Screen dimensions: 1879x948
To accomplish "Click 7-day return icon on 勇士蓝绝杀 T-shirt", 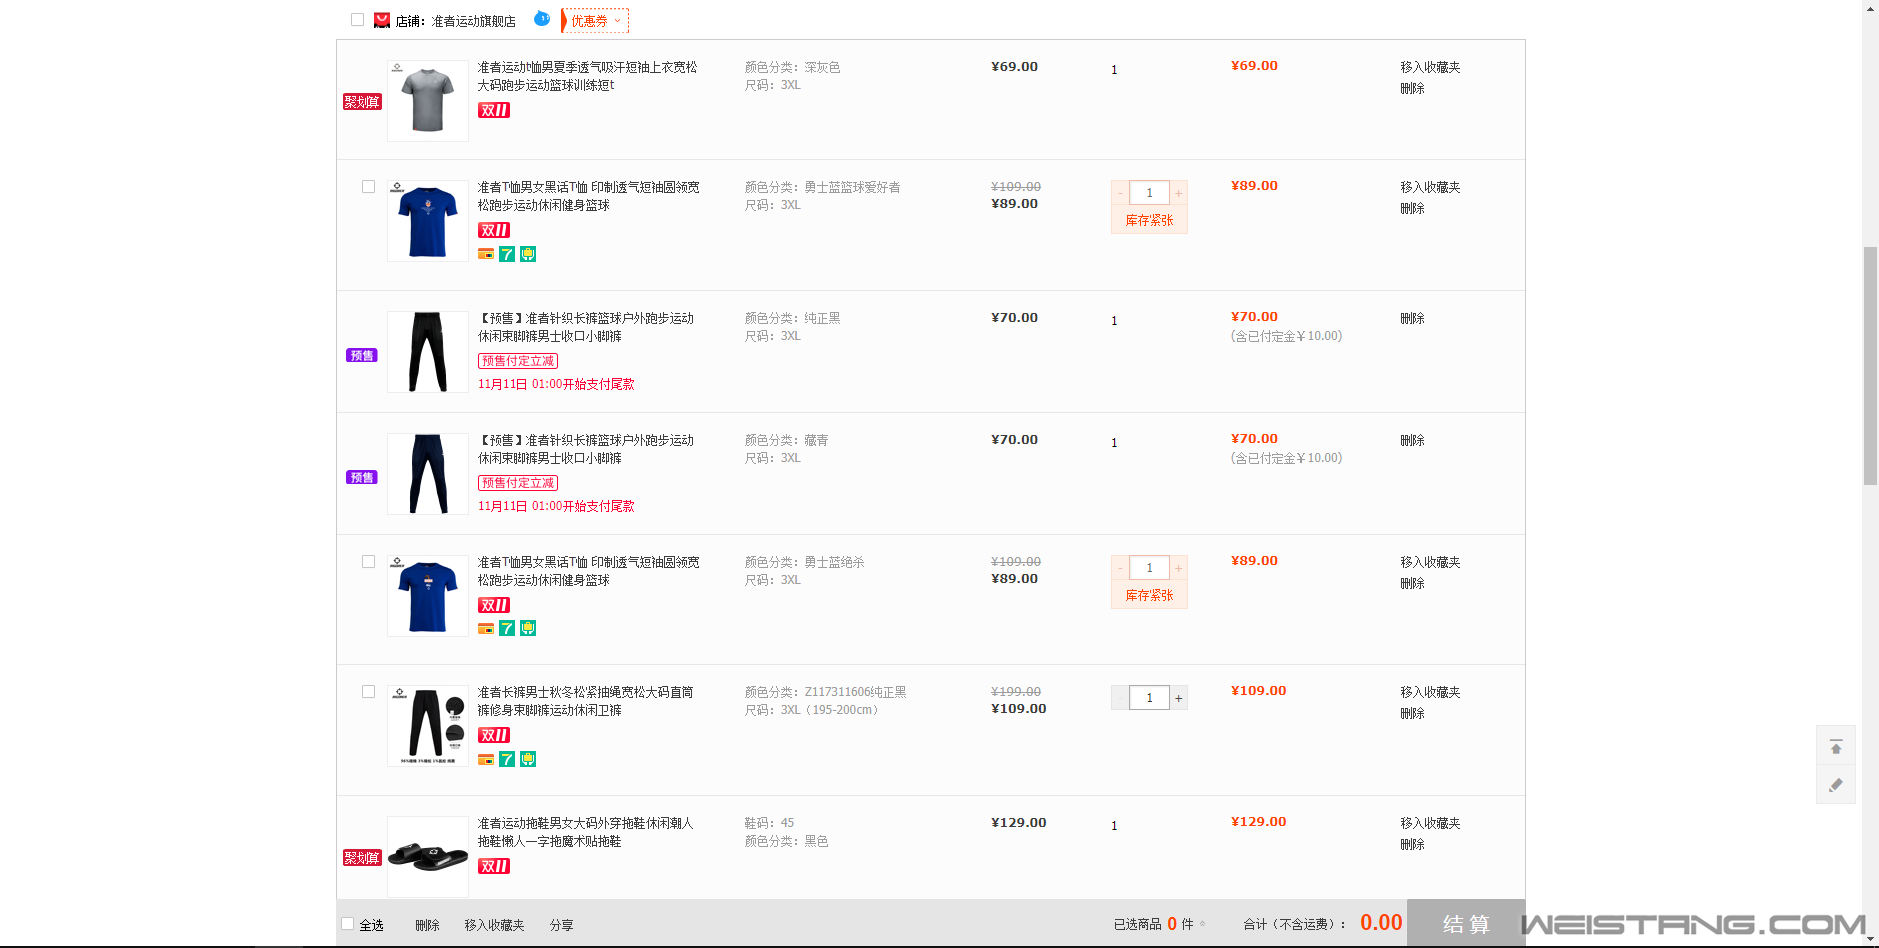I will tap(507, 628).
